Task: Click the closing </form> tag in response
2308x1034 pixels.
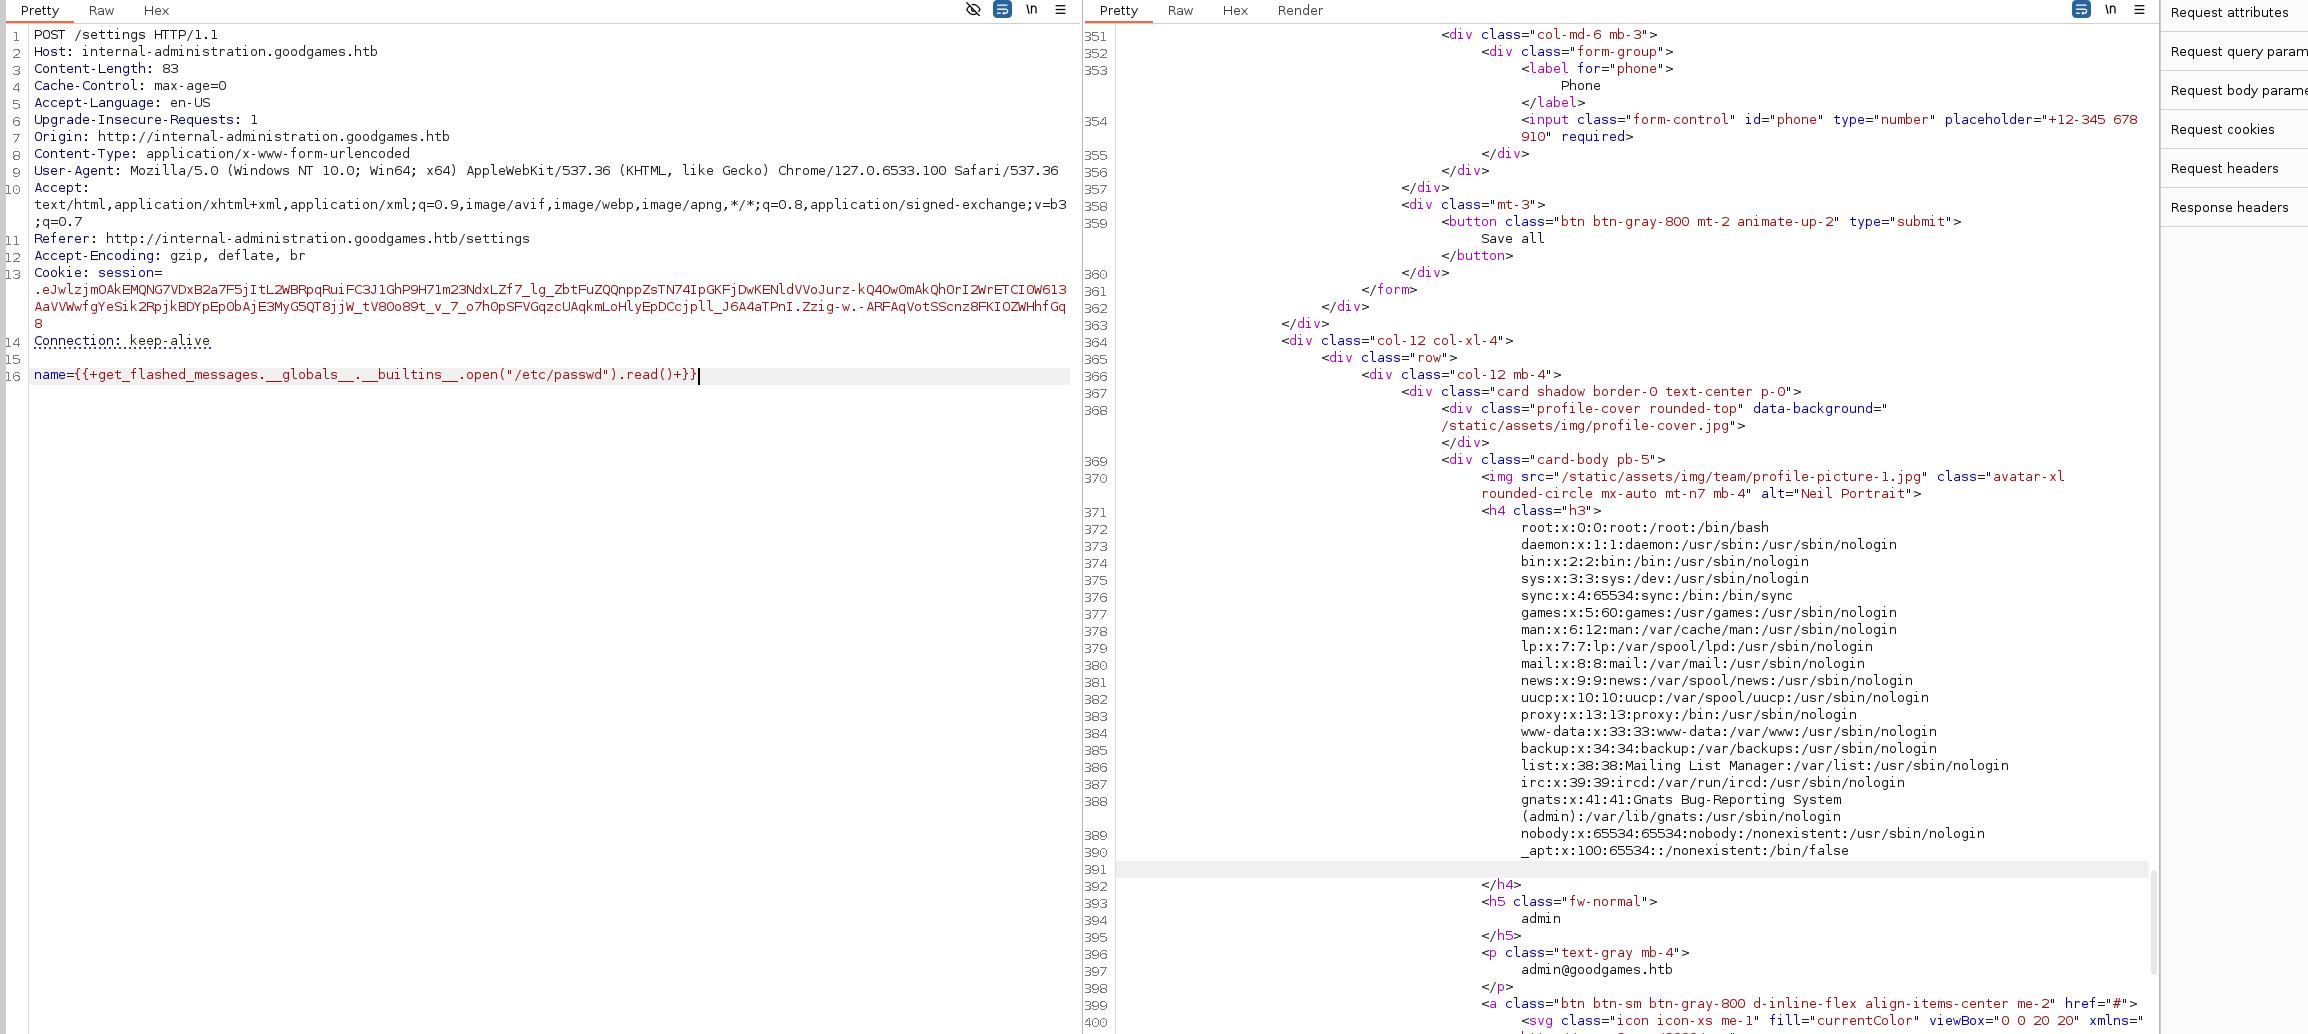Action: (1388, 290)
